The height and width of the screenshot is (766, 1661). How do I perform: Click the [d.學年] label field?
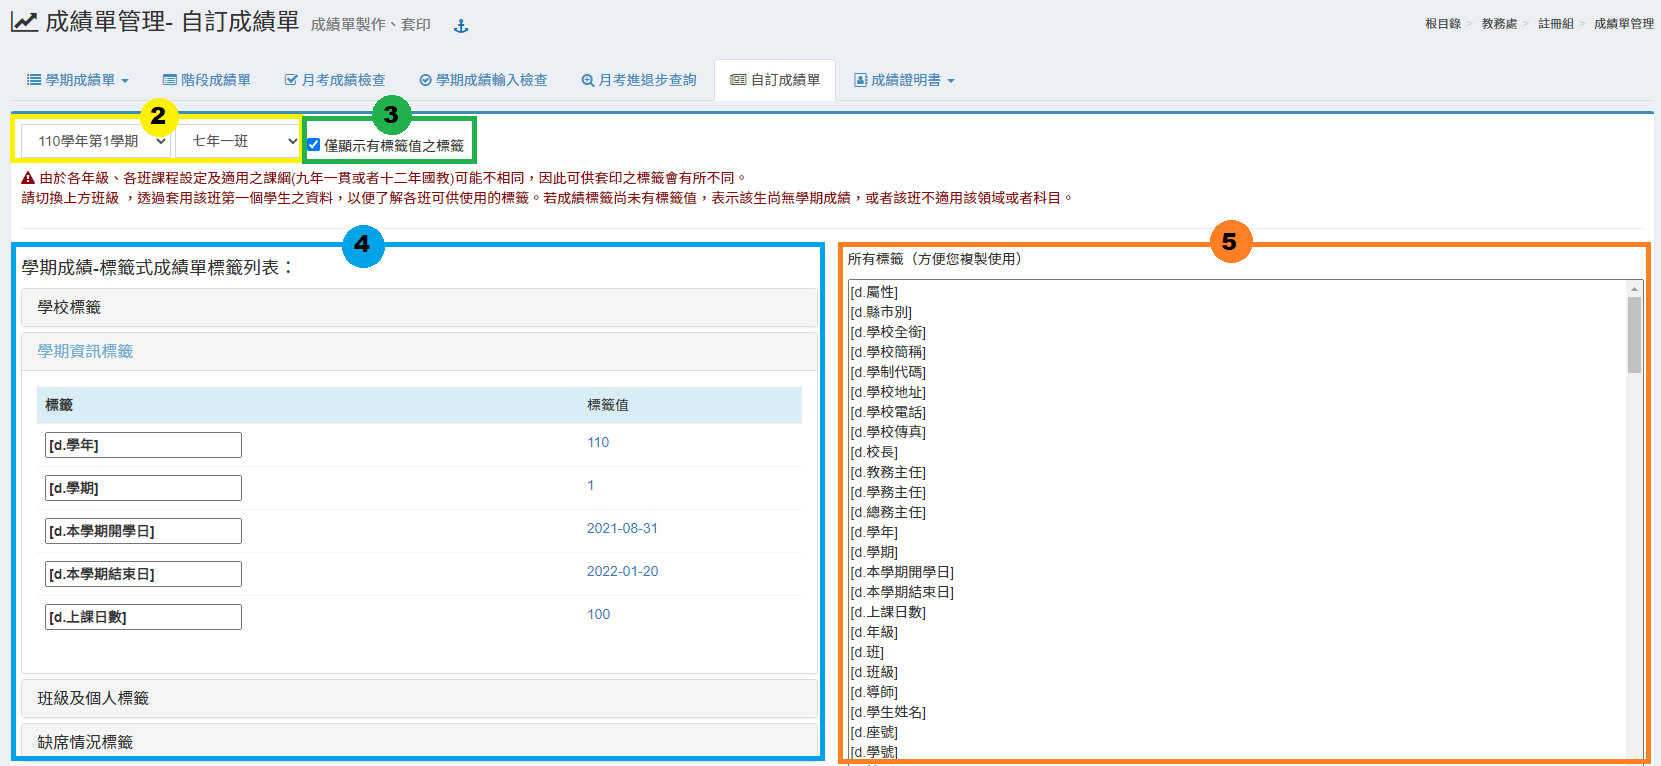(x=143, y=445)
